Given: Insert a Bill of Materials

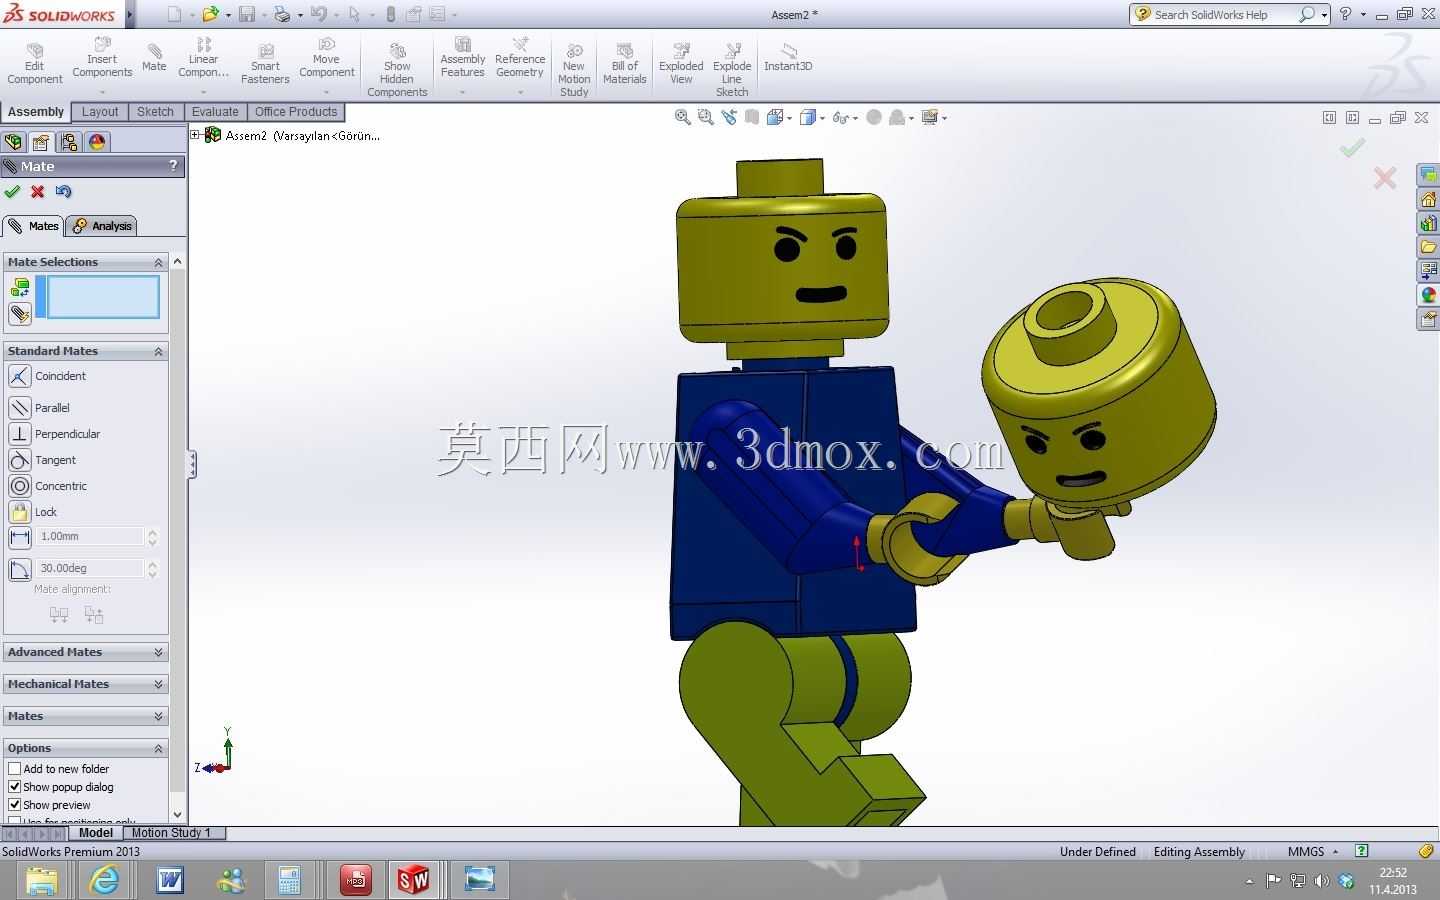Looking at the screenshot, I should click(x=625, y=64).
